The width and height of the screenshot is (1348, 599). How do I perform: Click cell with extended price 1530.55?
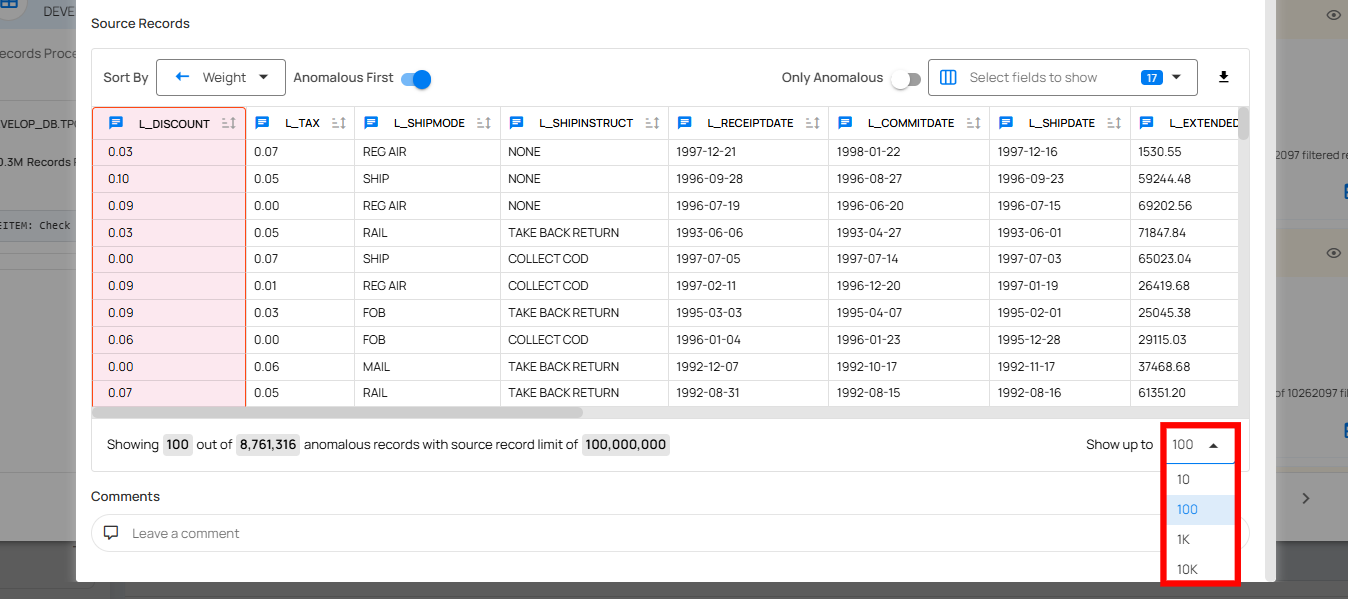point(1184,152)
